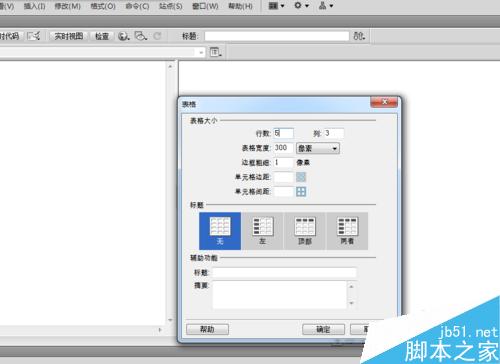Click the 摘要 summary text area

[280, 295]
